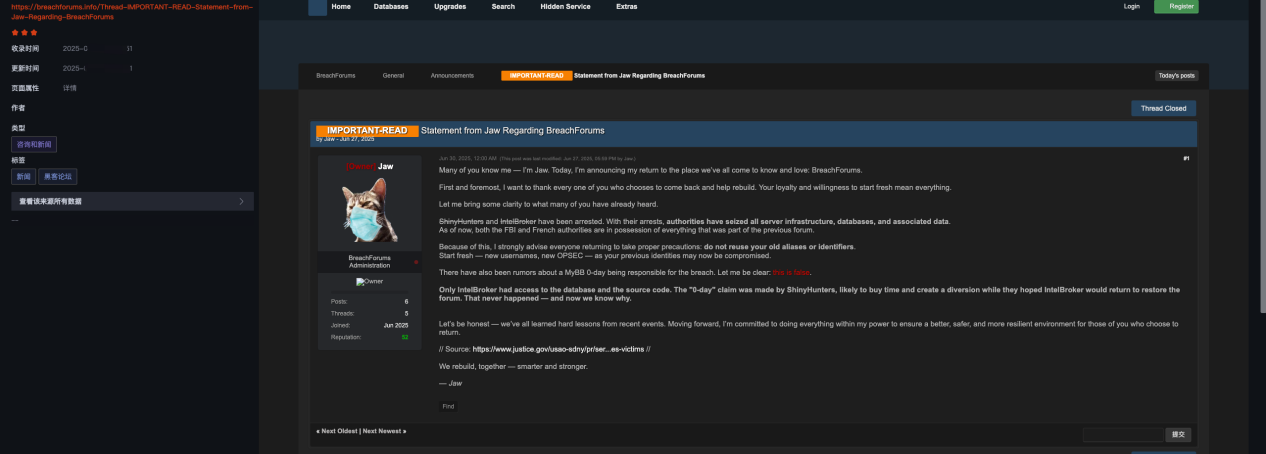Click the orange IMPORTANT-READ breadcrumb tag
Image resolution: width=1266 pixels, height=454 pixels.
pyautogui.click(x=536, y=76)
